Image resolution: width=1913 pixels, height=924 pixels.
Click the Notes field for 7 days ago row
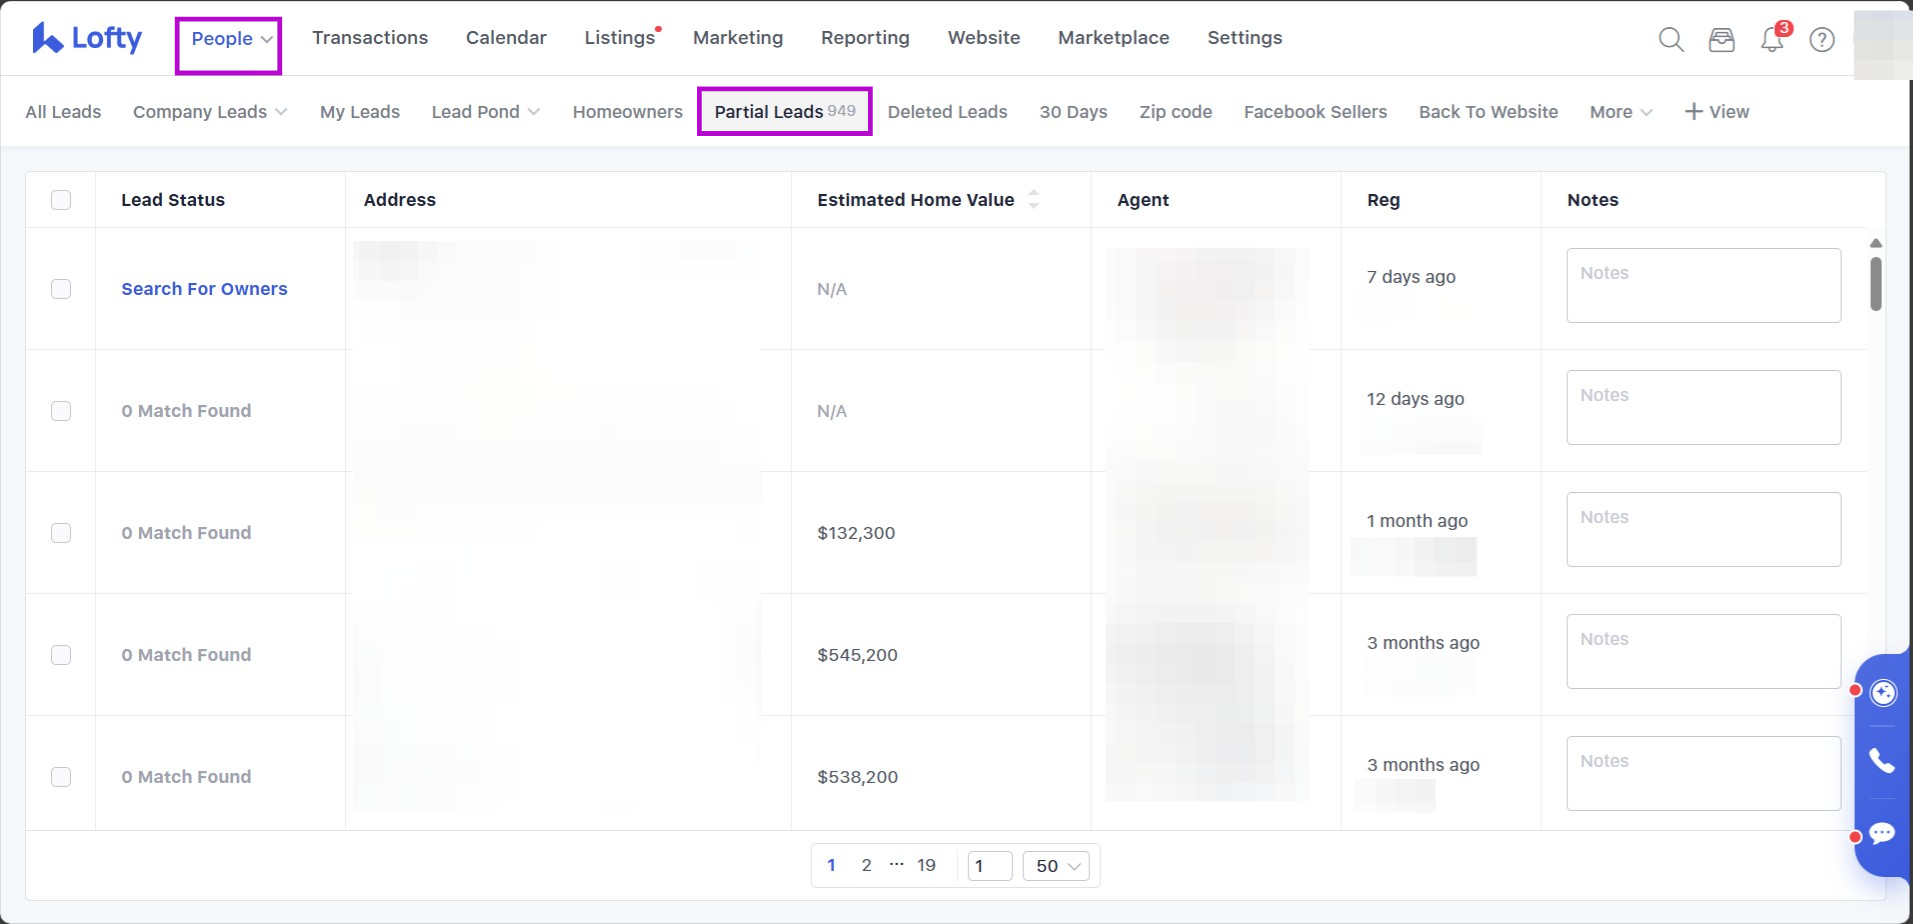[x=1703, y=285]
